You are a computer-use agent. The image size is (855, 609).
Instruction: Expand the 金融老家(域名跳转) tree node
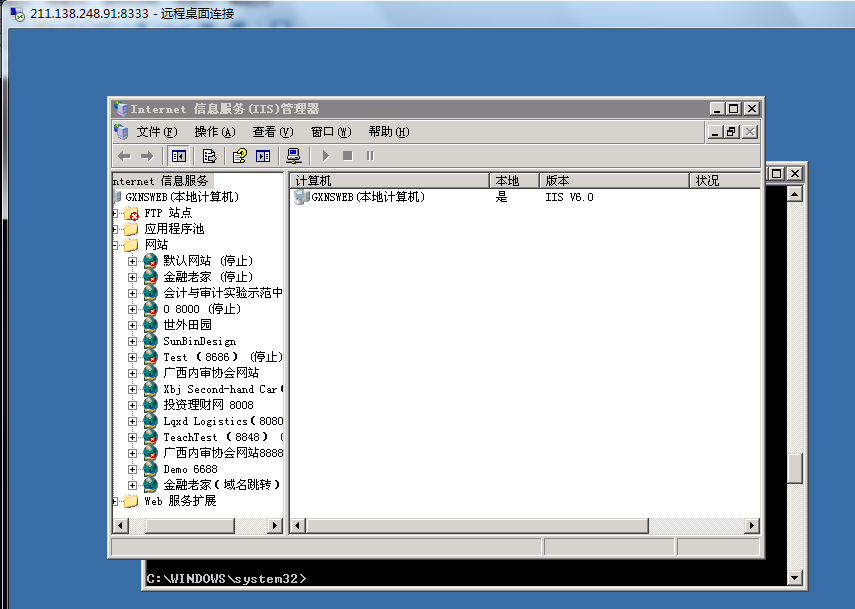click(132, 485)
